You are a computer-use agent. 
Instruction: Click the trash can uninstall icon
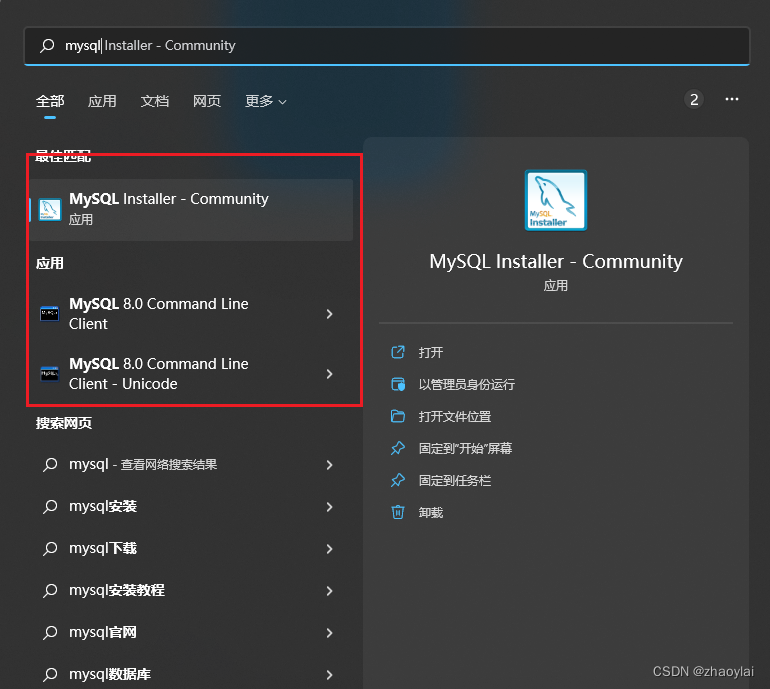(x=398, y=512)
